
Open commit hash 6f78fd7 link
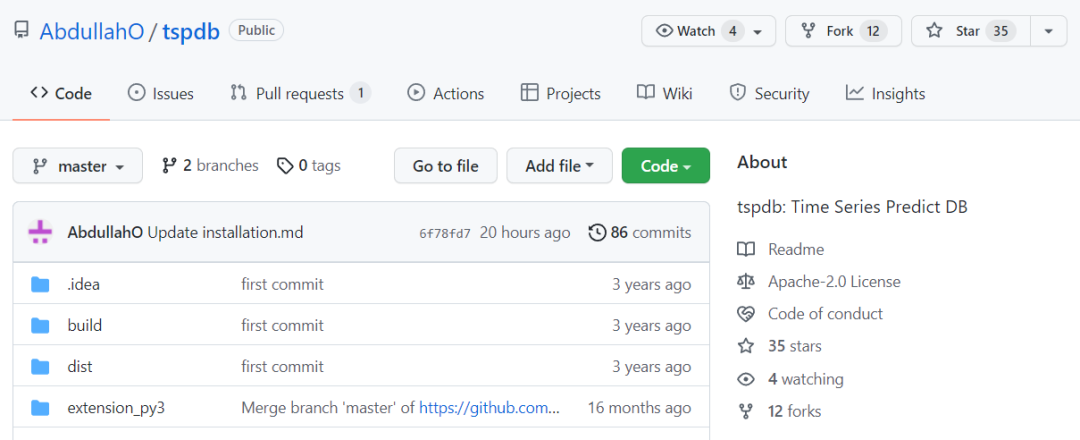[x=445, y=233]
